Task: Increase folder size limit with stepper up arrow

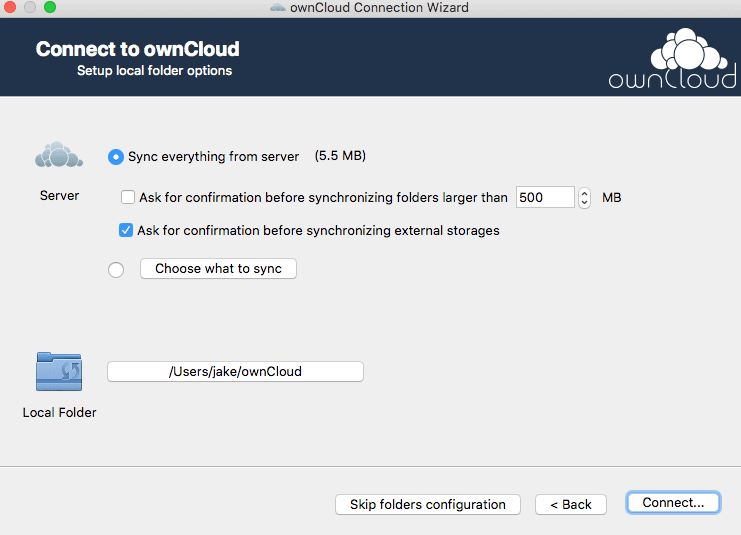Action: 585,193
